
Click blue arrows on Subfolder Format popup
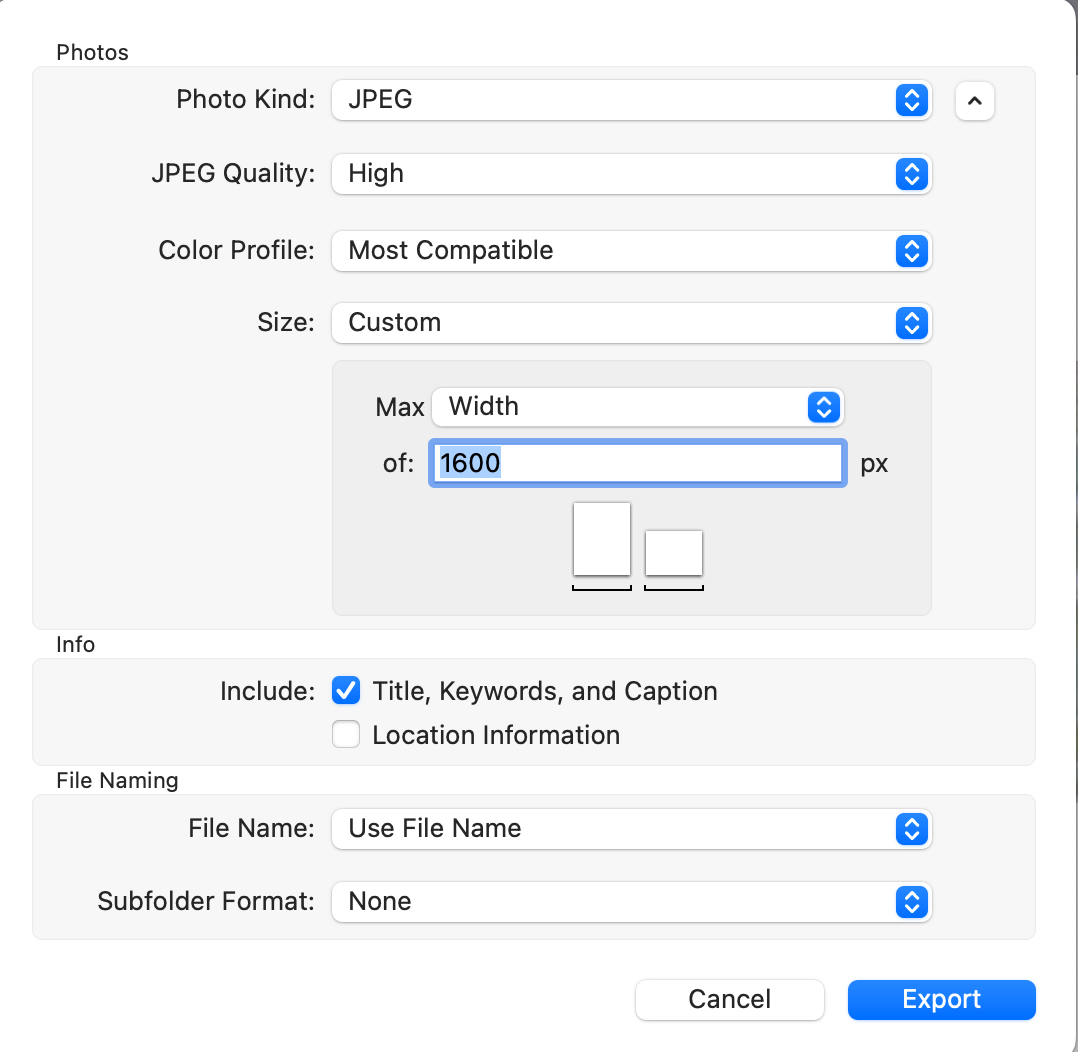pos(911,901)
